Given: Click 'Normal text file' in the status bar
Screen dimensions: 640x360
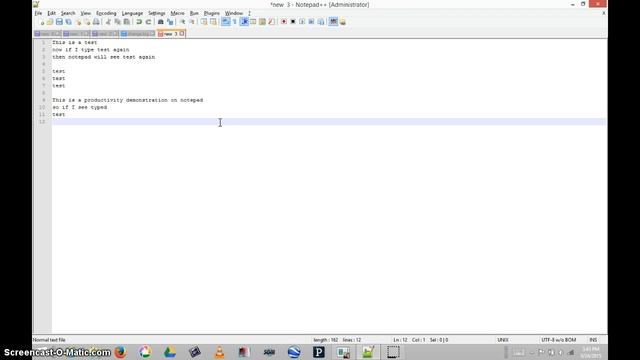Looking at the screenshot, I should 49,340.
